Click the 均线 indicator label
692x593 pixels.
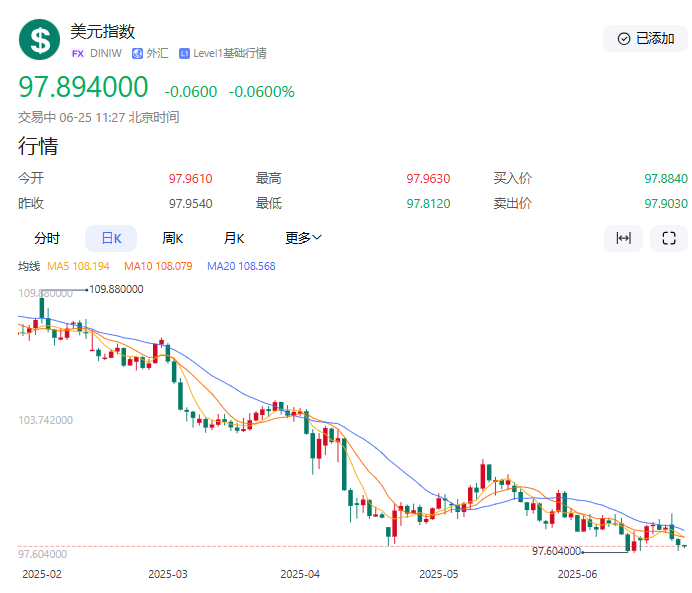pyautogui.click(x=29, y=266)
